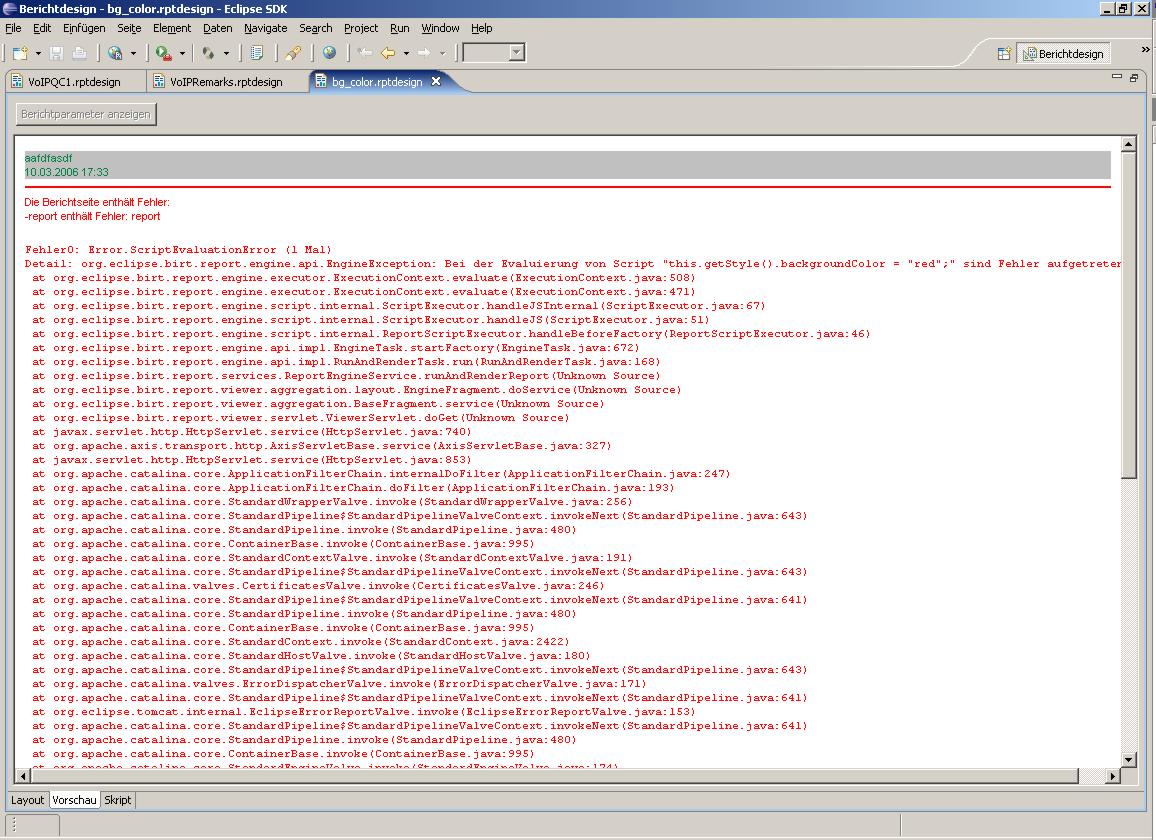Click the Open Perspective icon

(1004, 54)
